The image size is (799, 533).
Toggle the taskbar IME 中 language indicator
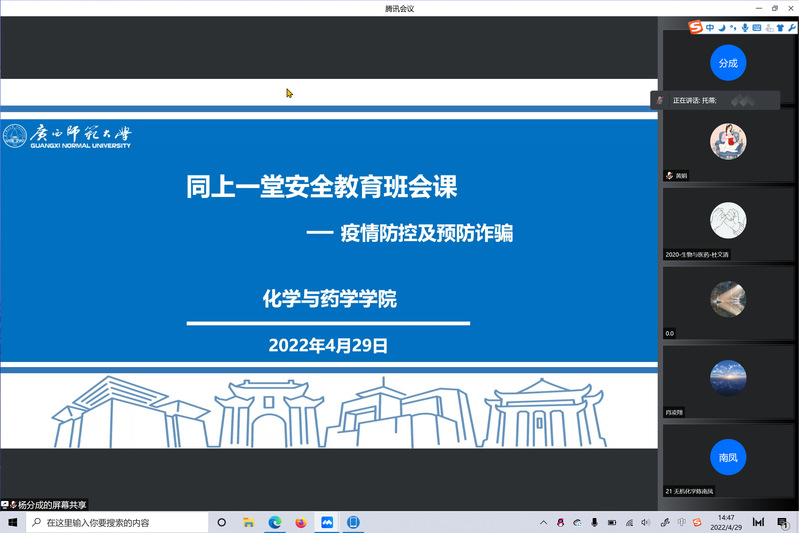point(682,522)
